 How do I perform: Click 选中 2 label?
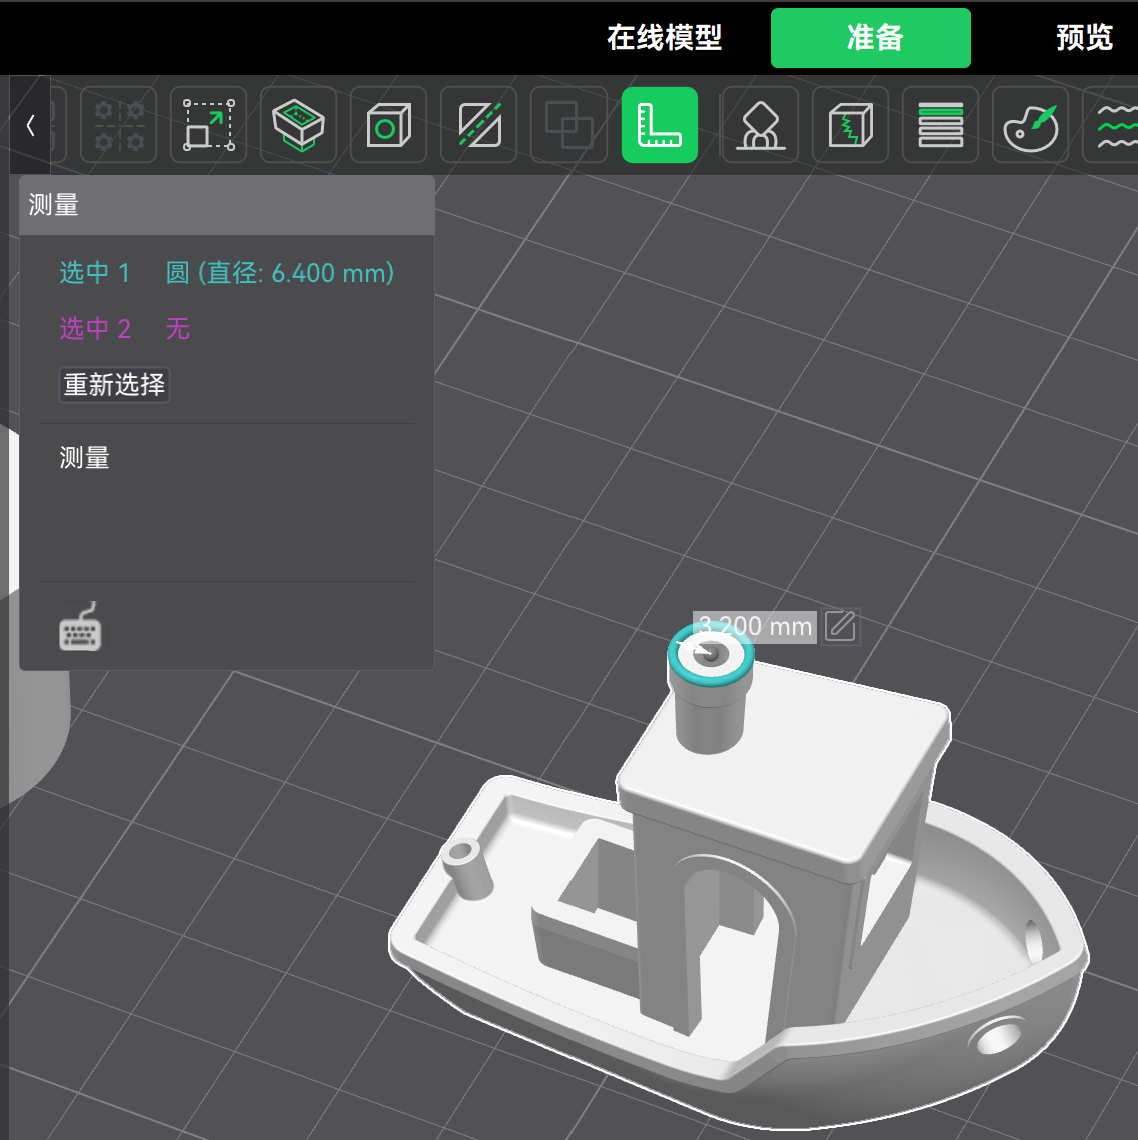click(95, 329)
